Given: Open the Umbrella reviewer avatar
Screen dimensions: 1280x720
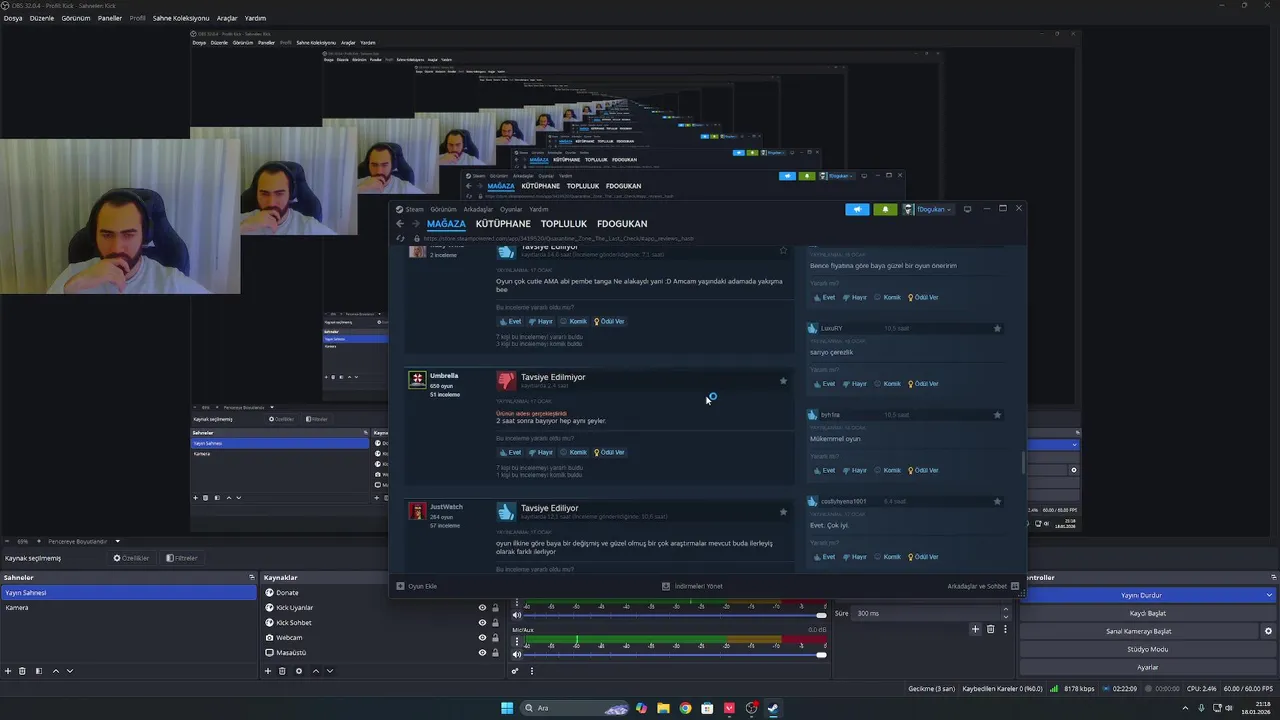Looking at the screenshot, I should point(418,380).
